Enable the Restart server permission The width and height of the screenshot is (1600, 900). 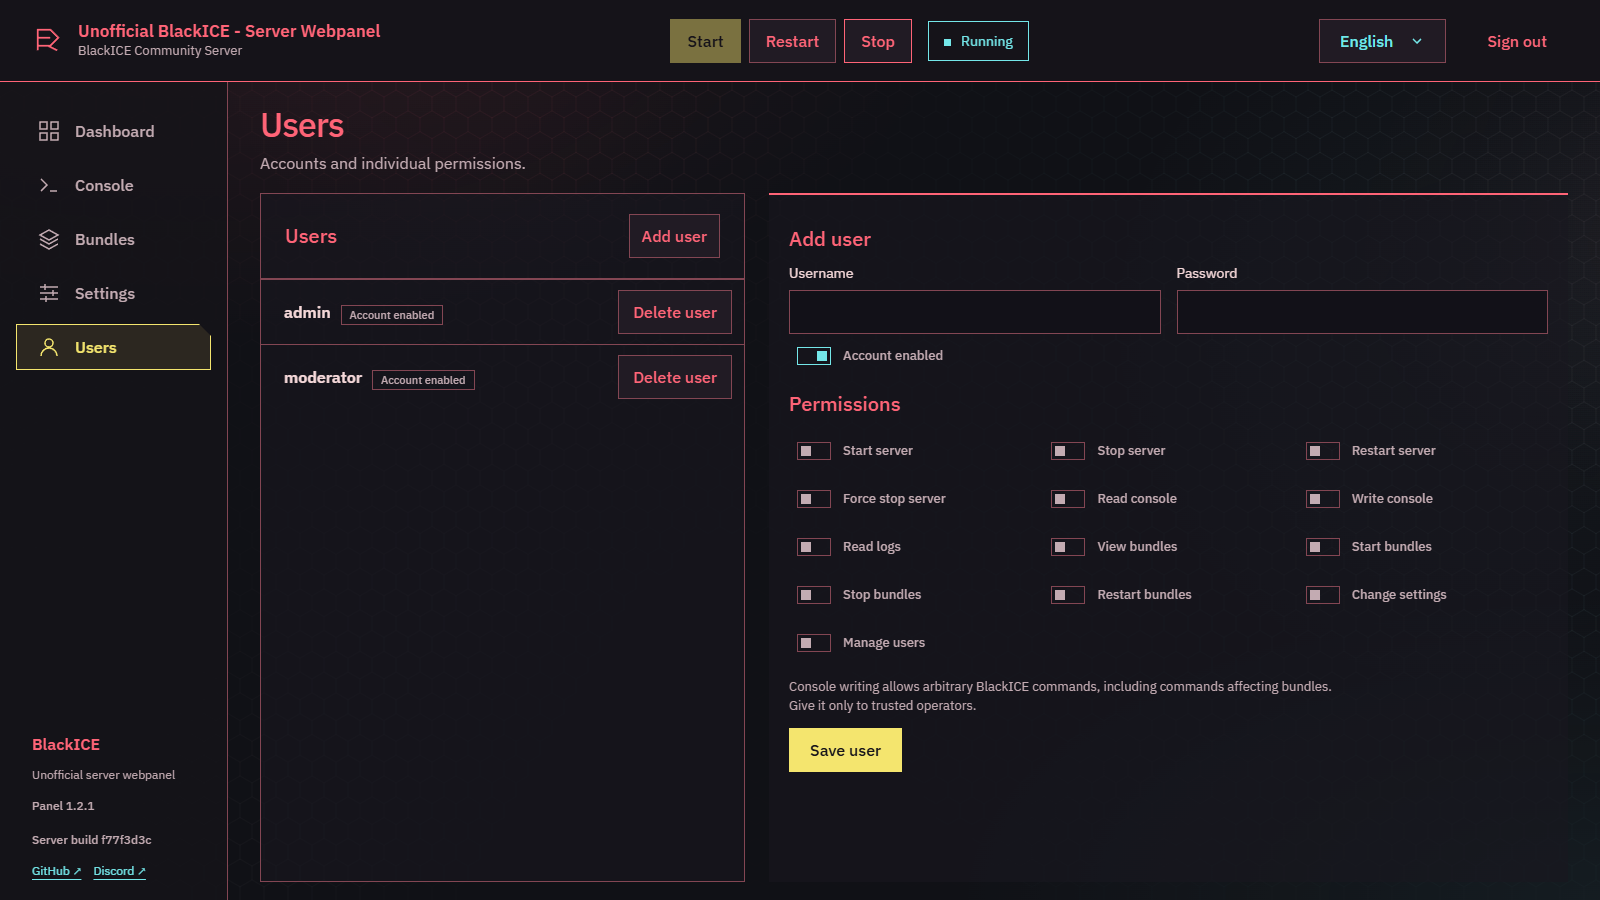pos(1323,451)
